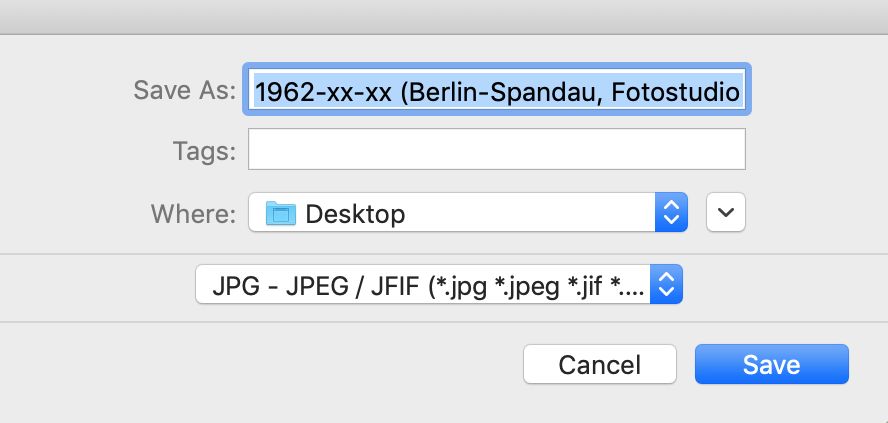Expand the dialog with the chevron button
888x423 pixels.
pyautogui.click(x=726, y=212)
